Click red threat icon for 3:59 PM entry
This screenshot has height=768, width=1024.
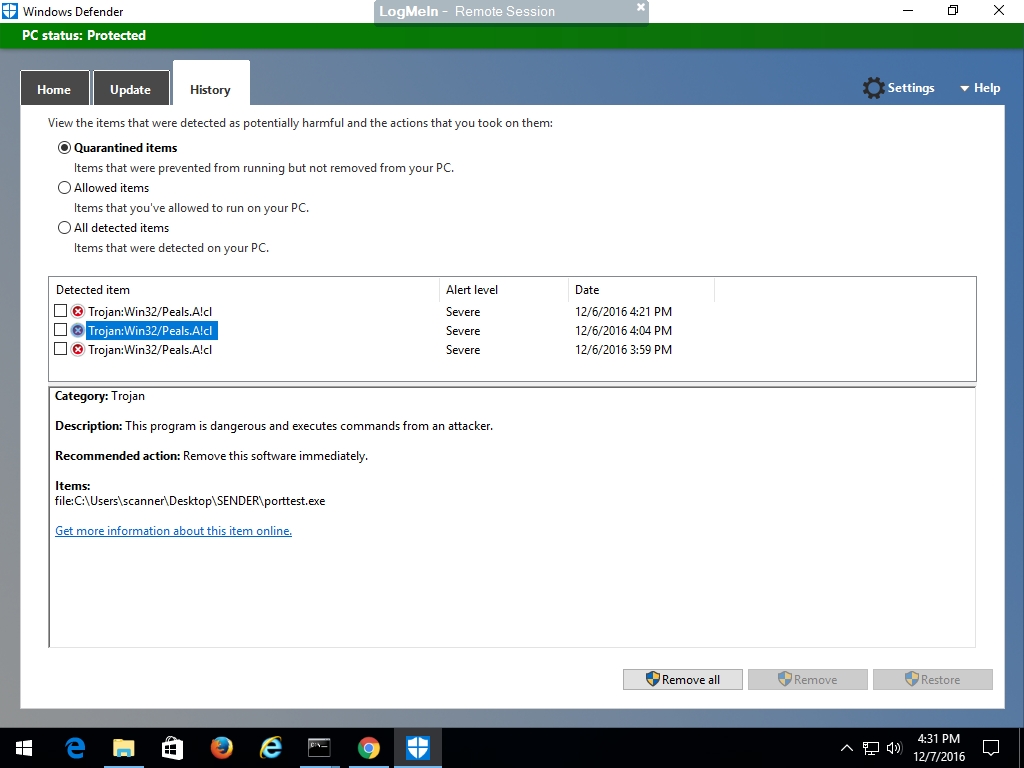pyautogui.click(x=78, y=349)
